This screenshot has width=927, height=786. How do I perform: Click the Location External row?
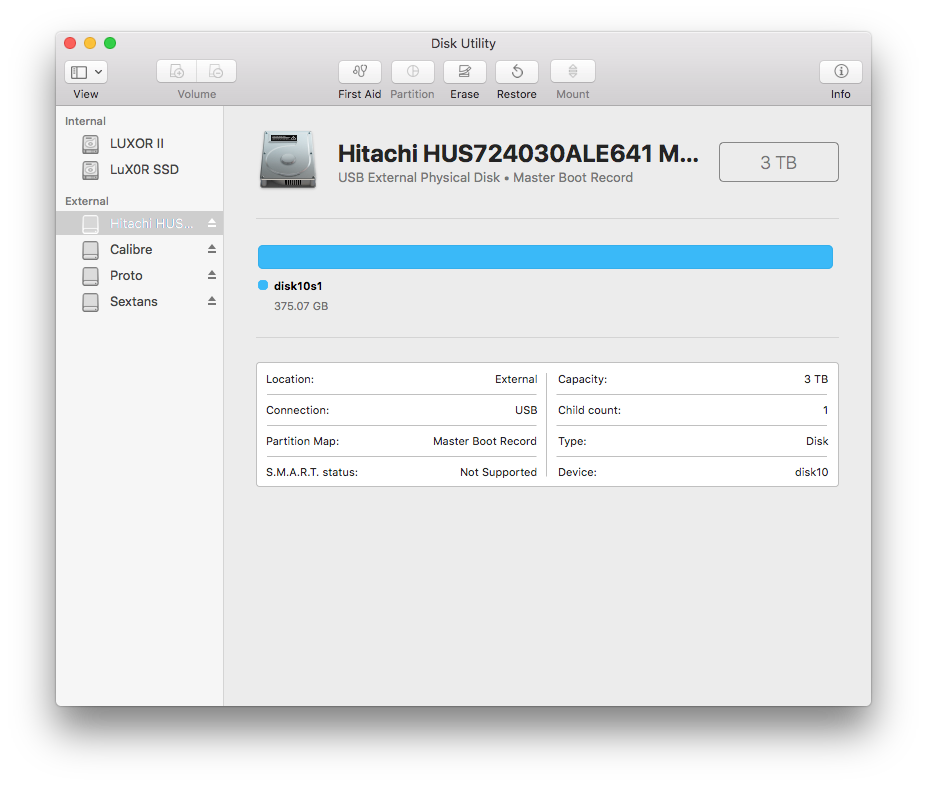(x=401, y=379)
